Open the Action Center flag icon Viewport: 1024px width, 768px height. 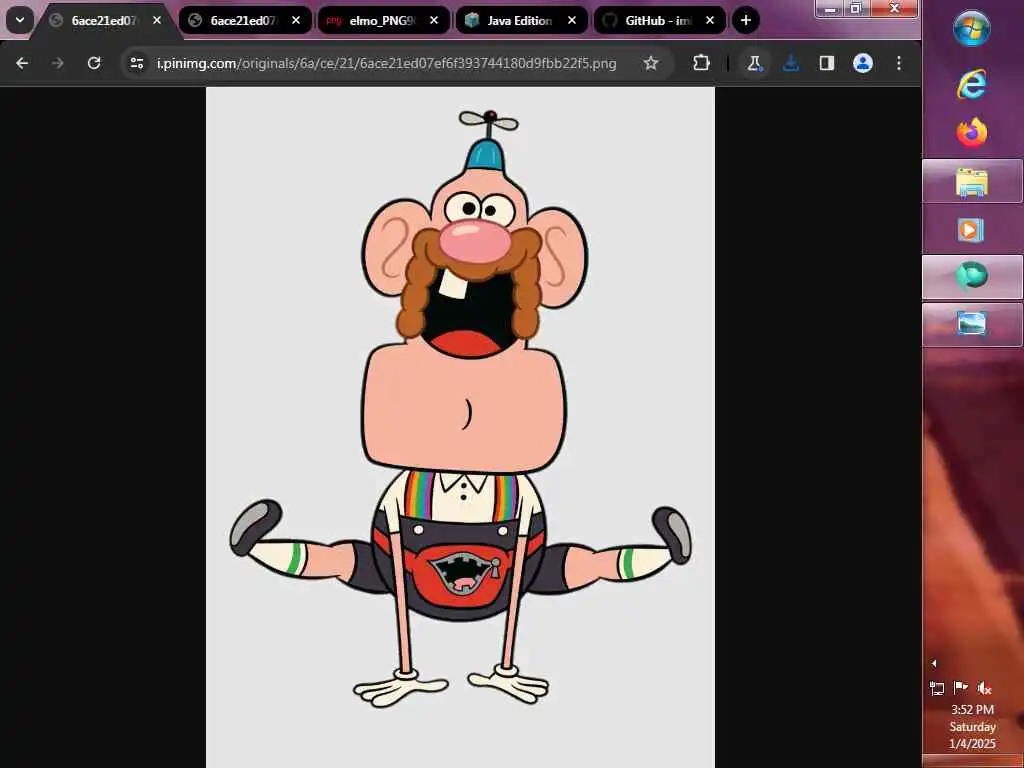tap(961, 687)
